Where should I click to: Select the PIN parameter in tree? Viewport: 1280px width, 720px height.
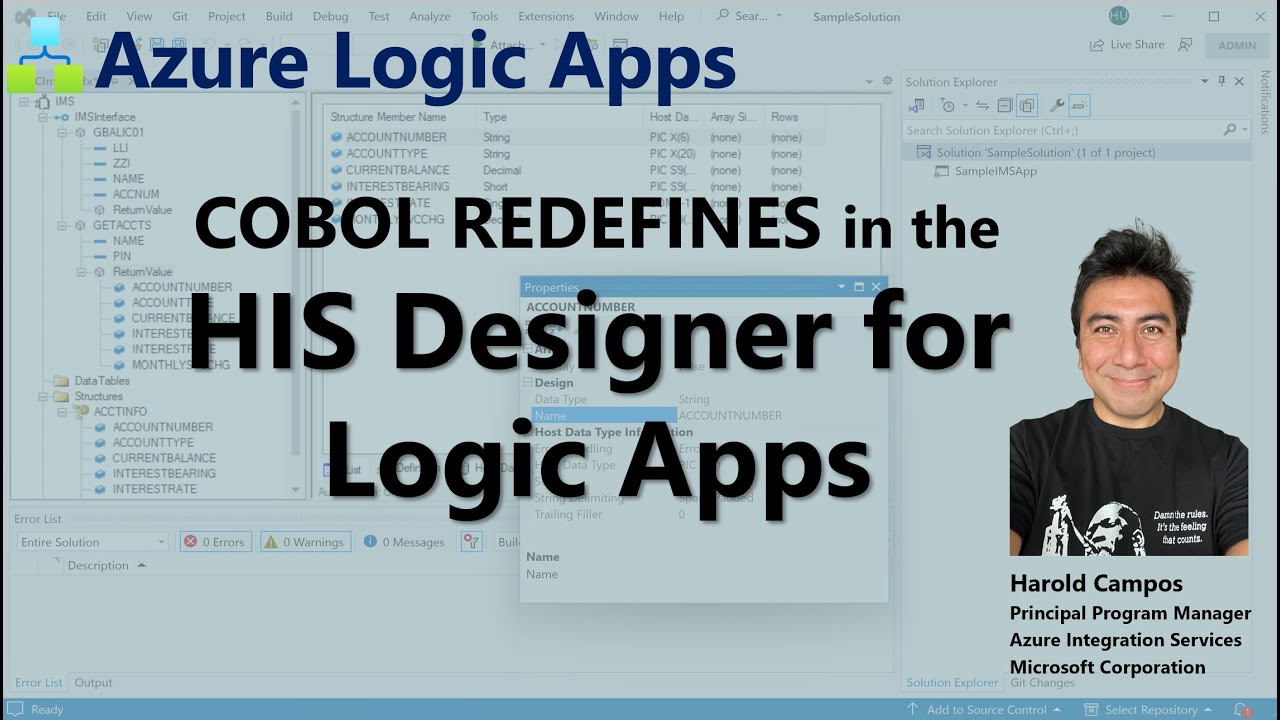[122, 256]
